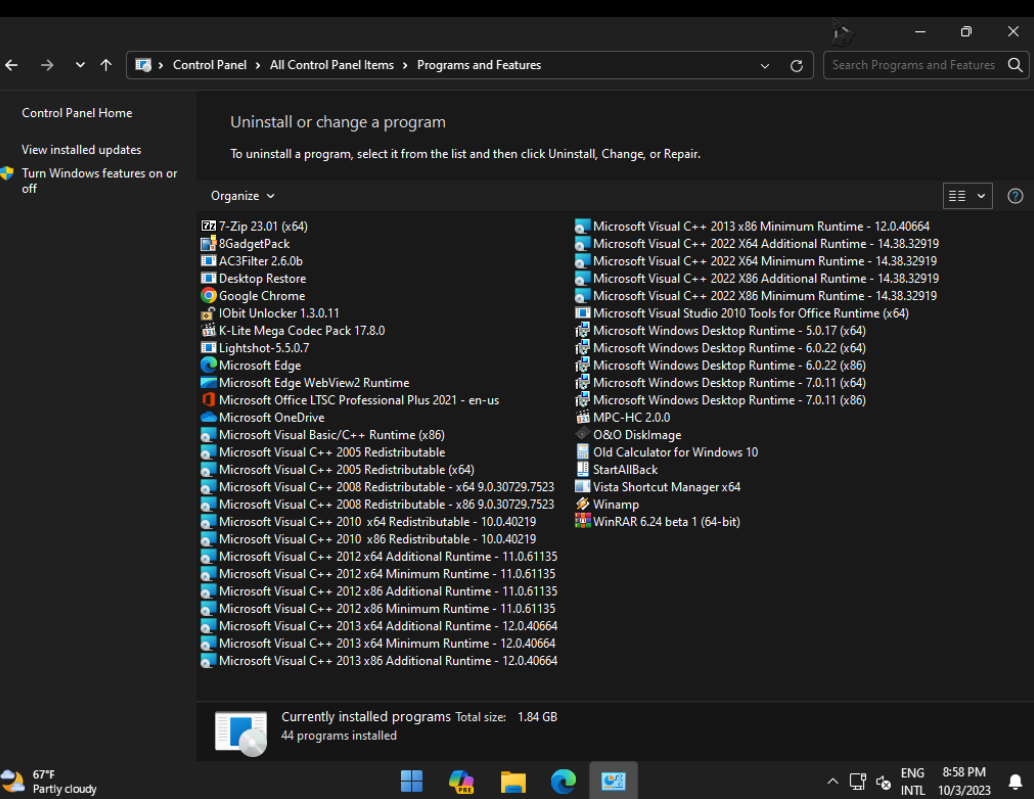This screenshot has width=1034, height=799.
Task: Click the search magnifier icon
Action: click(x=1015, y=65)
